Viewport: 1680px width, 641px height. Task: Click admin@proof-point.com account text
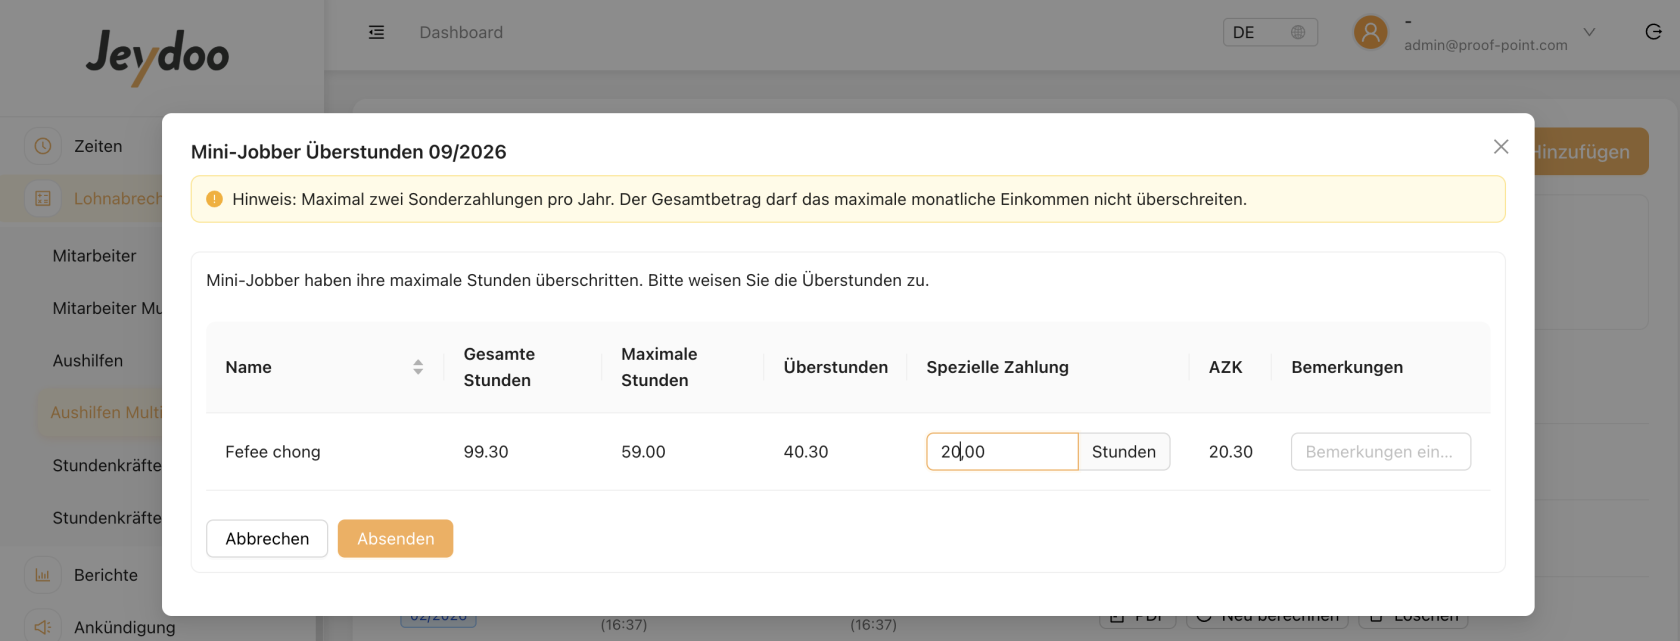click(x=1485, y=45)
